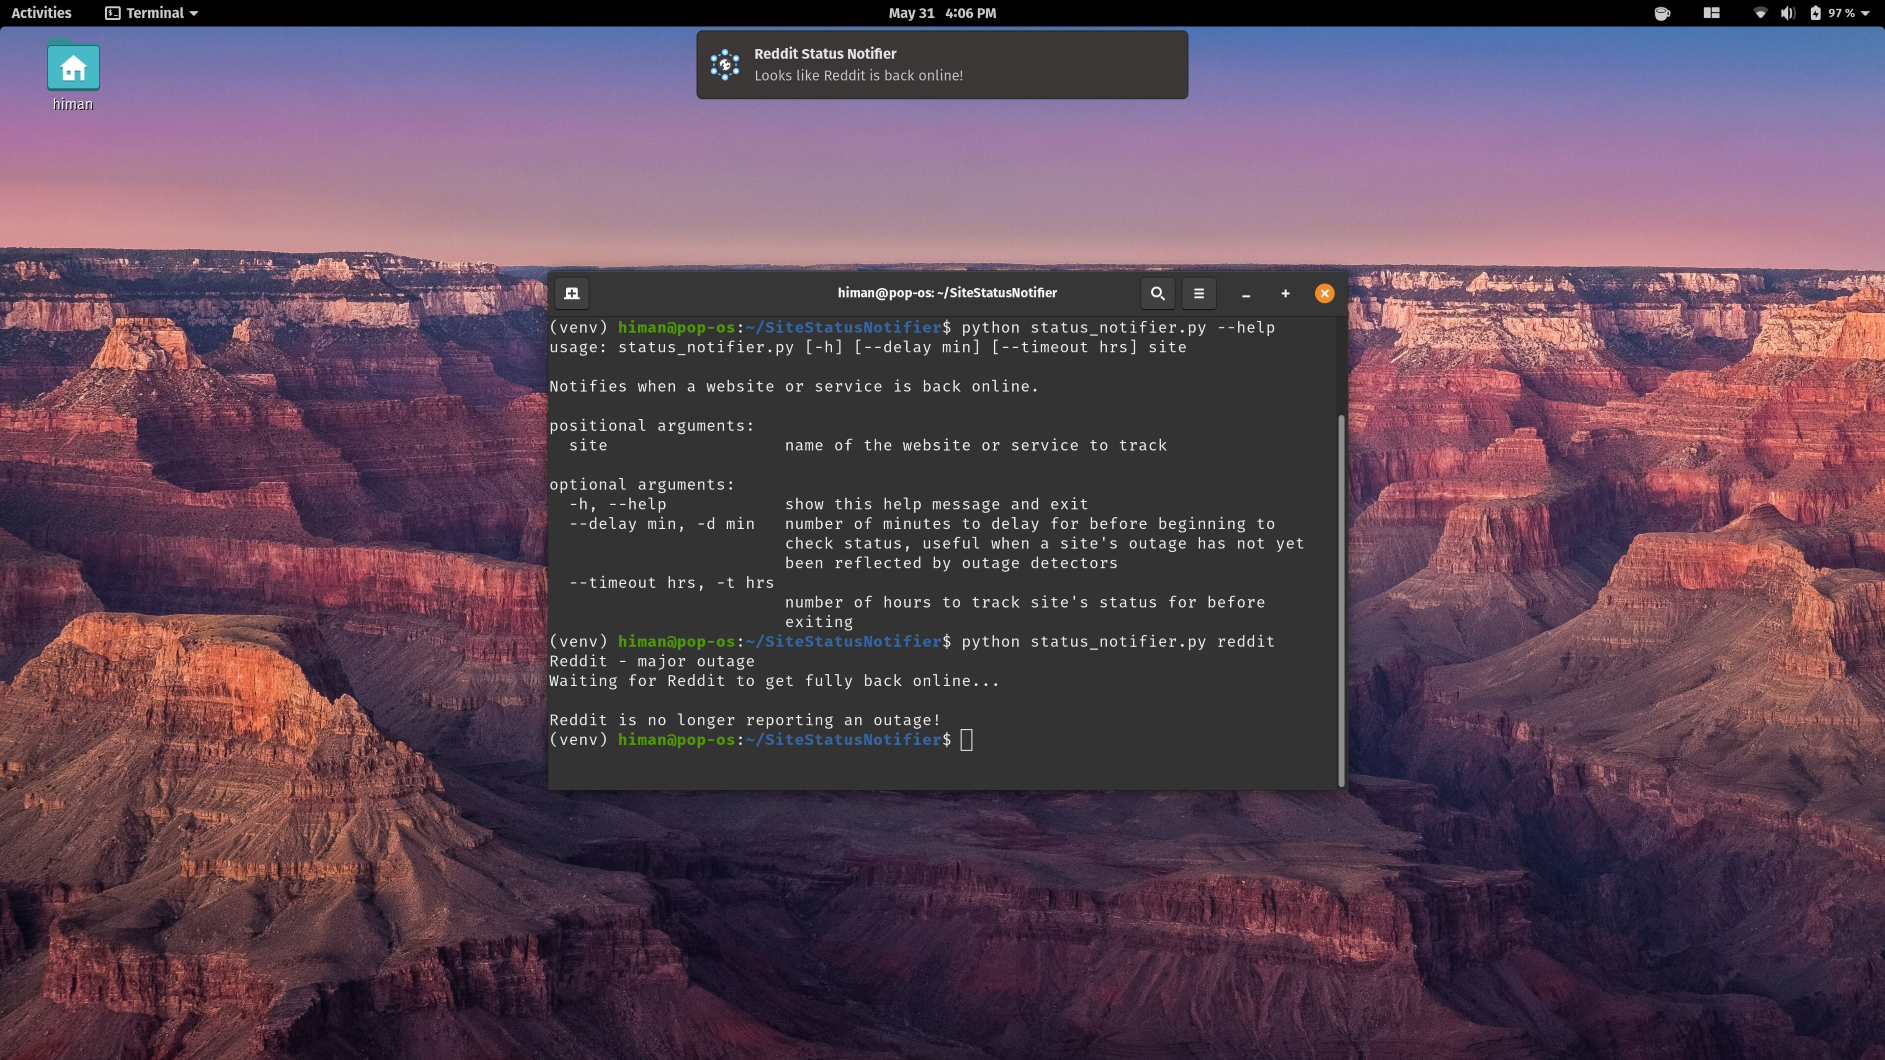Screen dimensions: 1885x1060
Task: Click the 'positional arguments:' heading
Action: tap(652, 426)
